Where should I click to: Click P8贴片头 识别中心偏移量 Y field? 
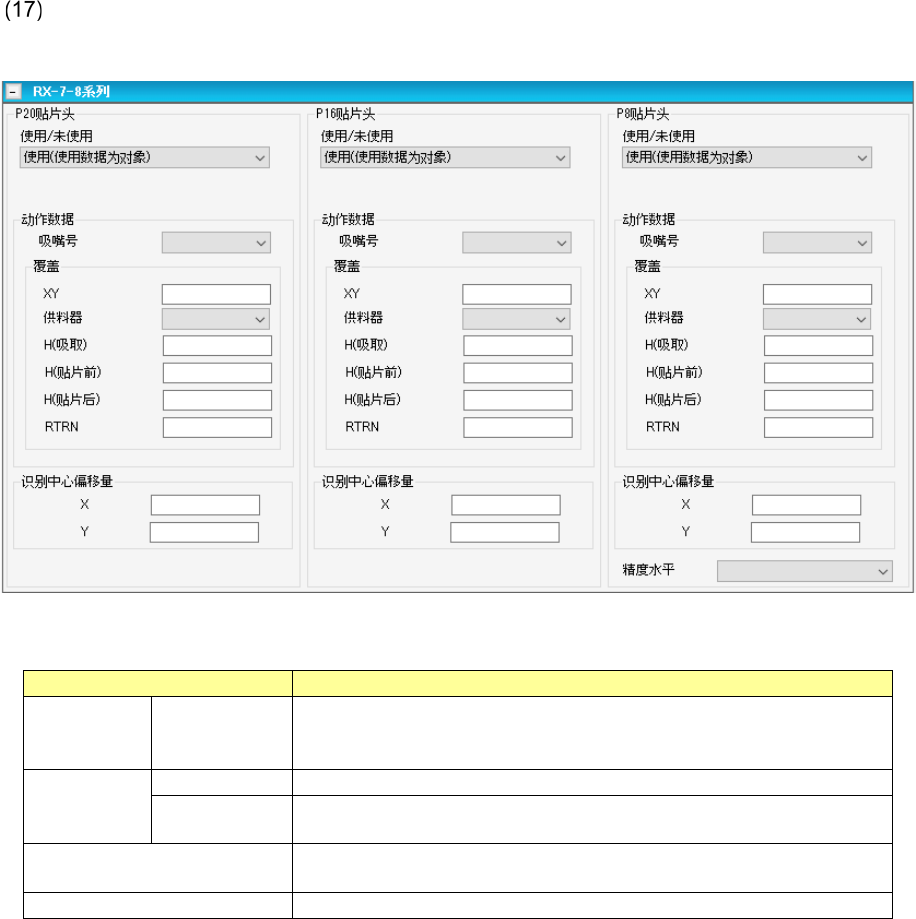tap(806, 533)
